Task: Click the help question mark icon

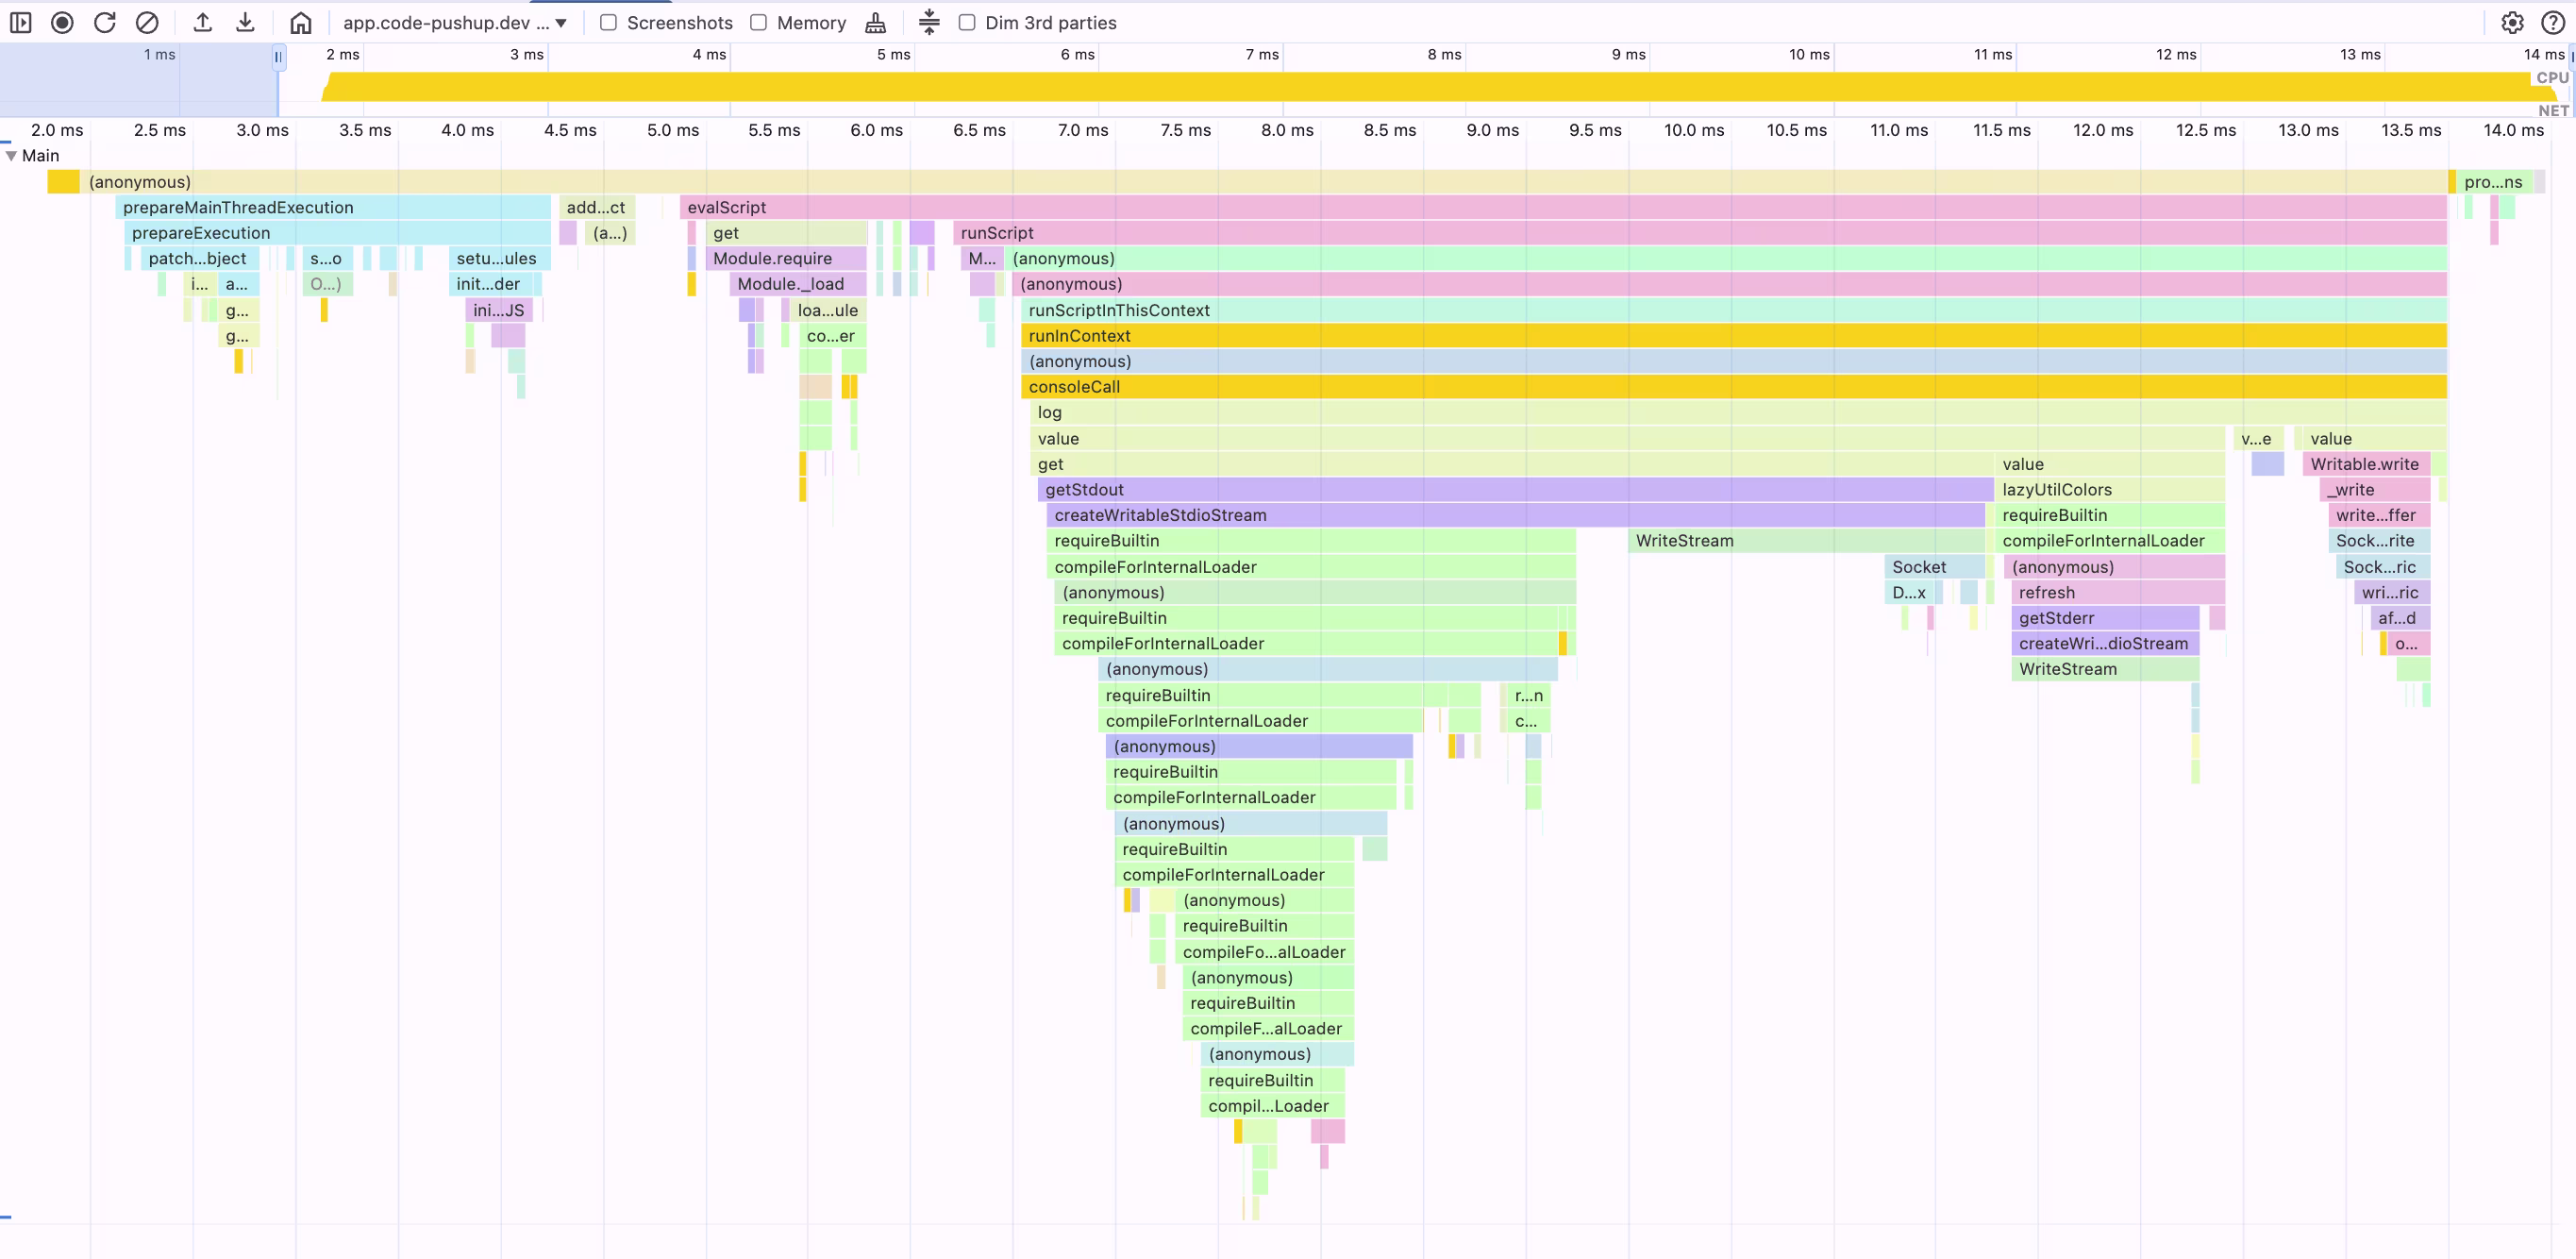Action: pos(2553,22)
